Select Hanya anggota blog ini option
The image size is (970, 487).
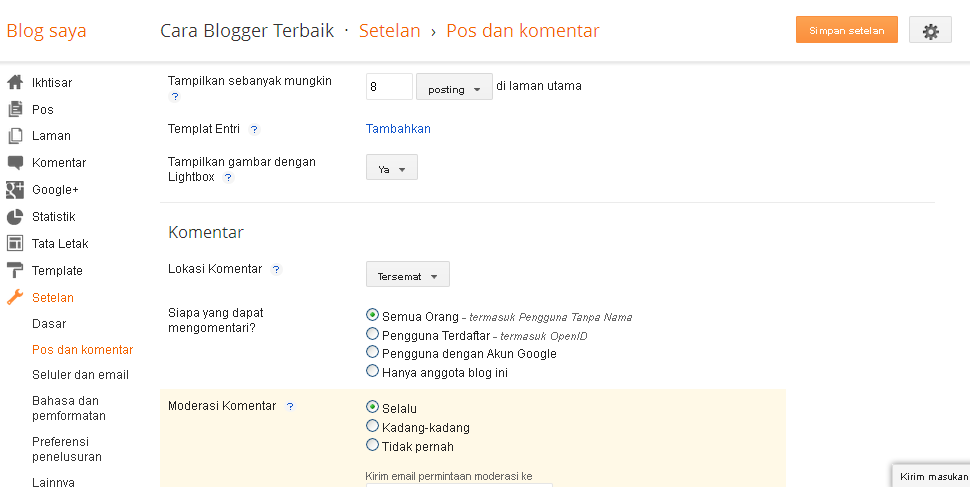[372, 371]
